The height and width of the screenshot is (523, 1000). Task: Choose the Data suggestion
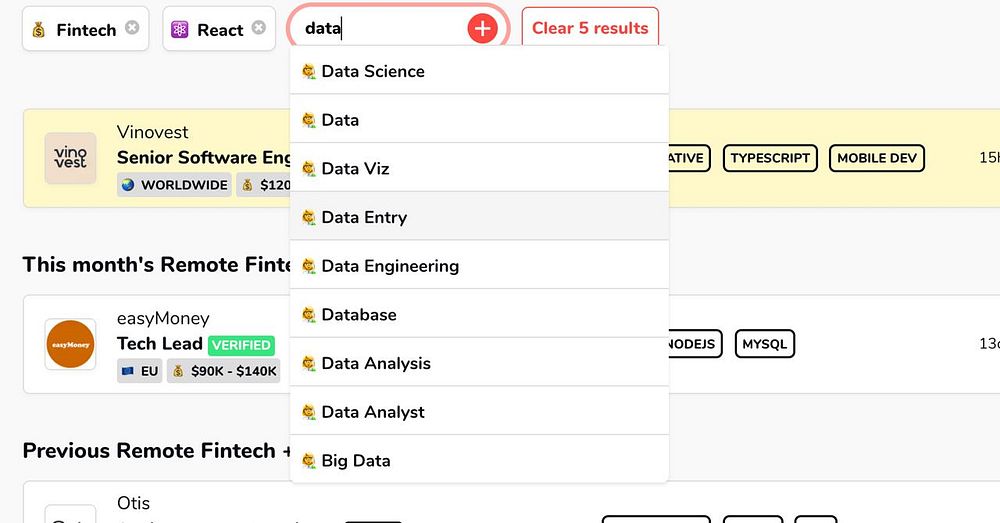click(340, 120)
